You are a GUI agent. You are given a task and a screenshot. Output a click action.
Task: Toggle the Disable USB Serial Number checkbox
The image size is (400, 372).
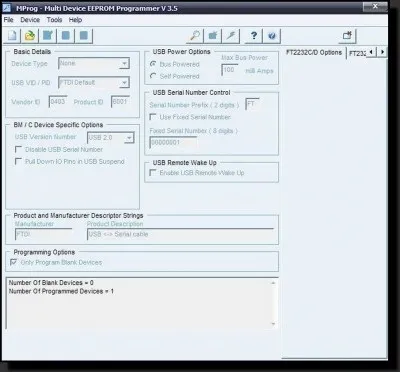[x=18, y=149]
